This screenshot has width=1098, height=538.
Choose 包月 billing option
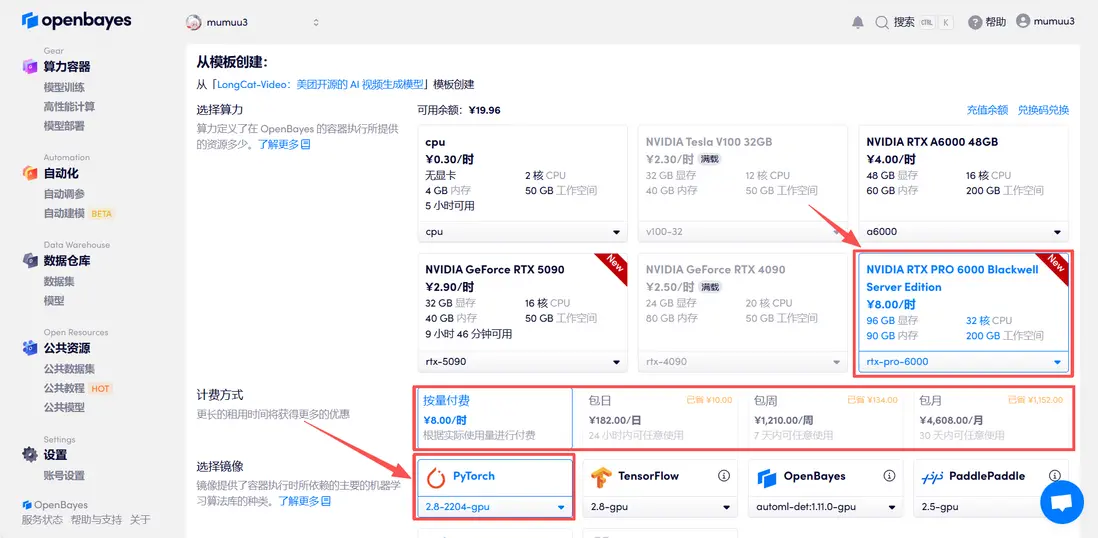(989, 418)
